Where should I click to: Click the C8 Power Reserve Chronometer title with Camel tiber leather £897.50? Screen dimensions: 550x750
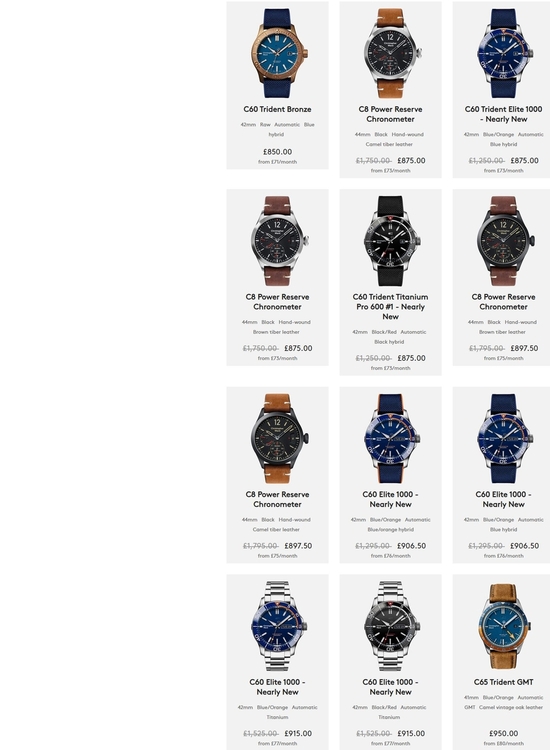[277, 499]
